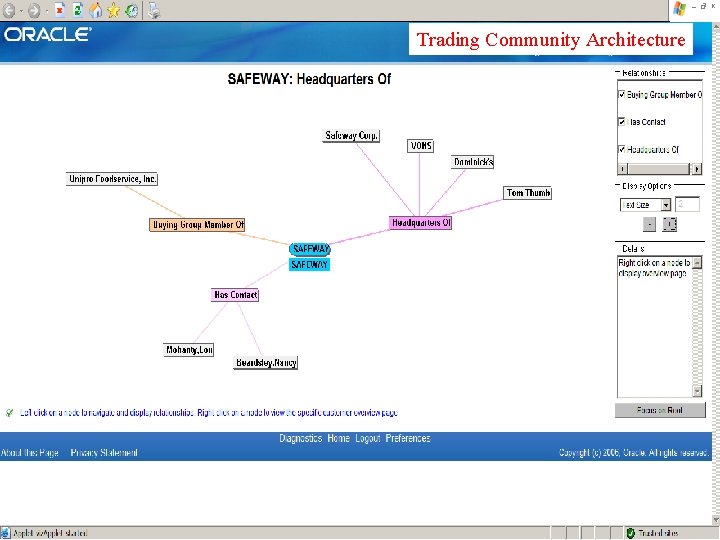Uncheck Buying Group Member Of relationship
Screen dimensions: 720x540
tap(622, 95)
